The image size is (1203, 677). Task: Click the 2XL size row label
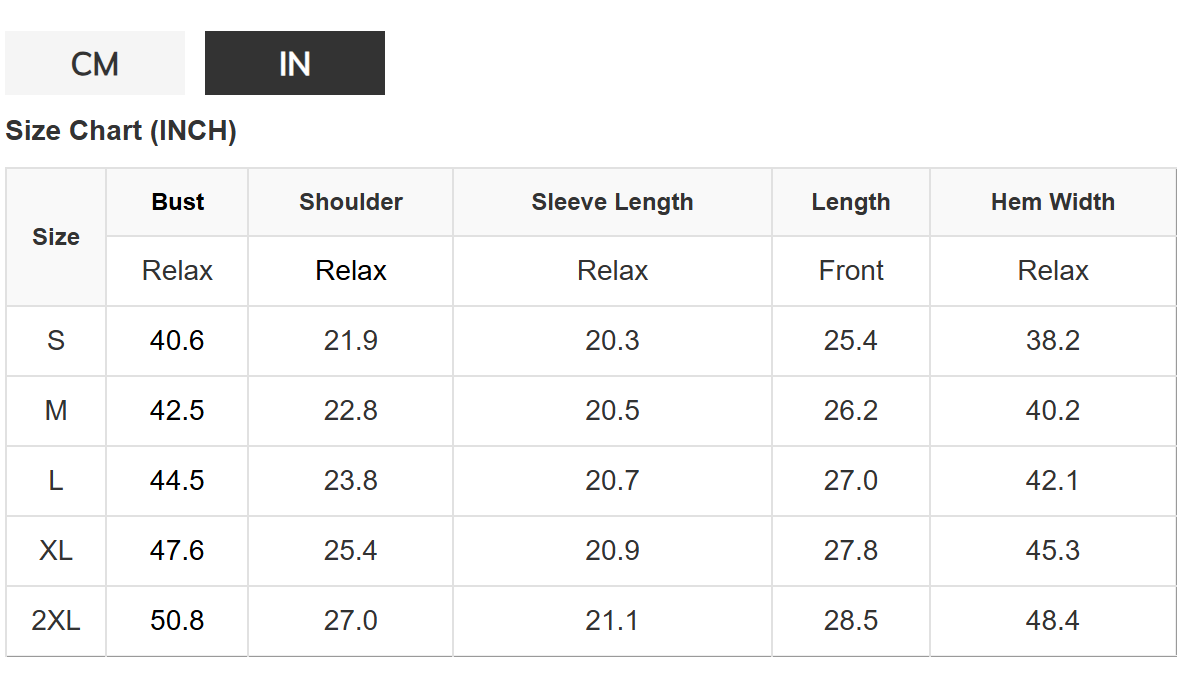(x=56, y=621)
